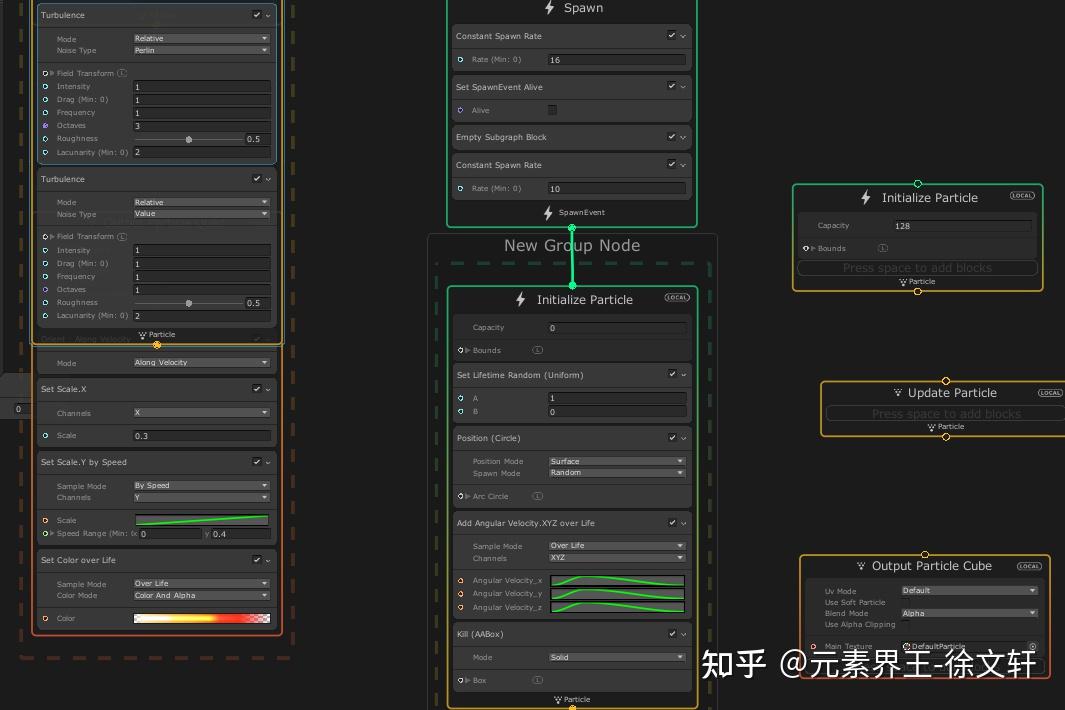Open the Blend Mode Alpha dropdown
1065x710 pixels.
click(968, 613)
